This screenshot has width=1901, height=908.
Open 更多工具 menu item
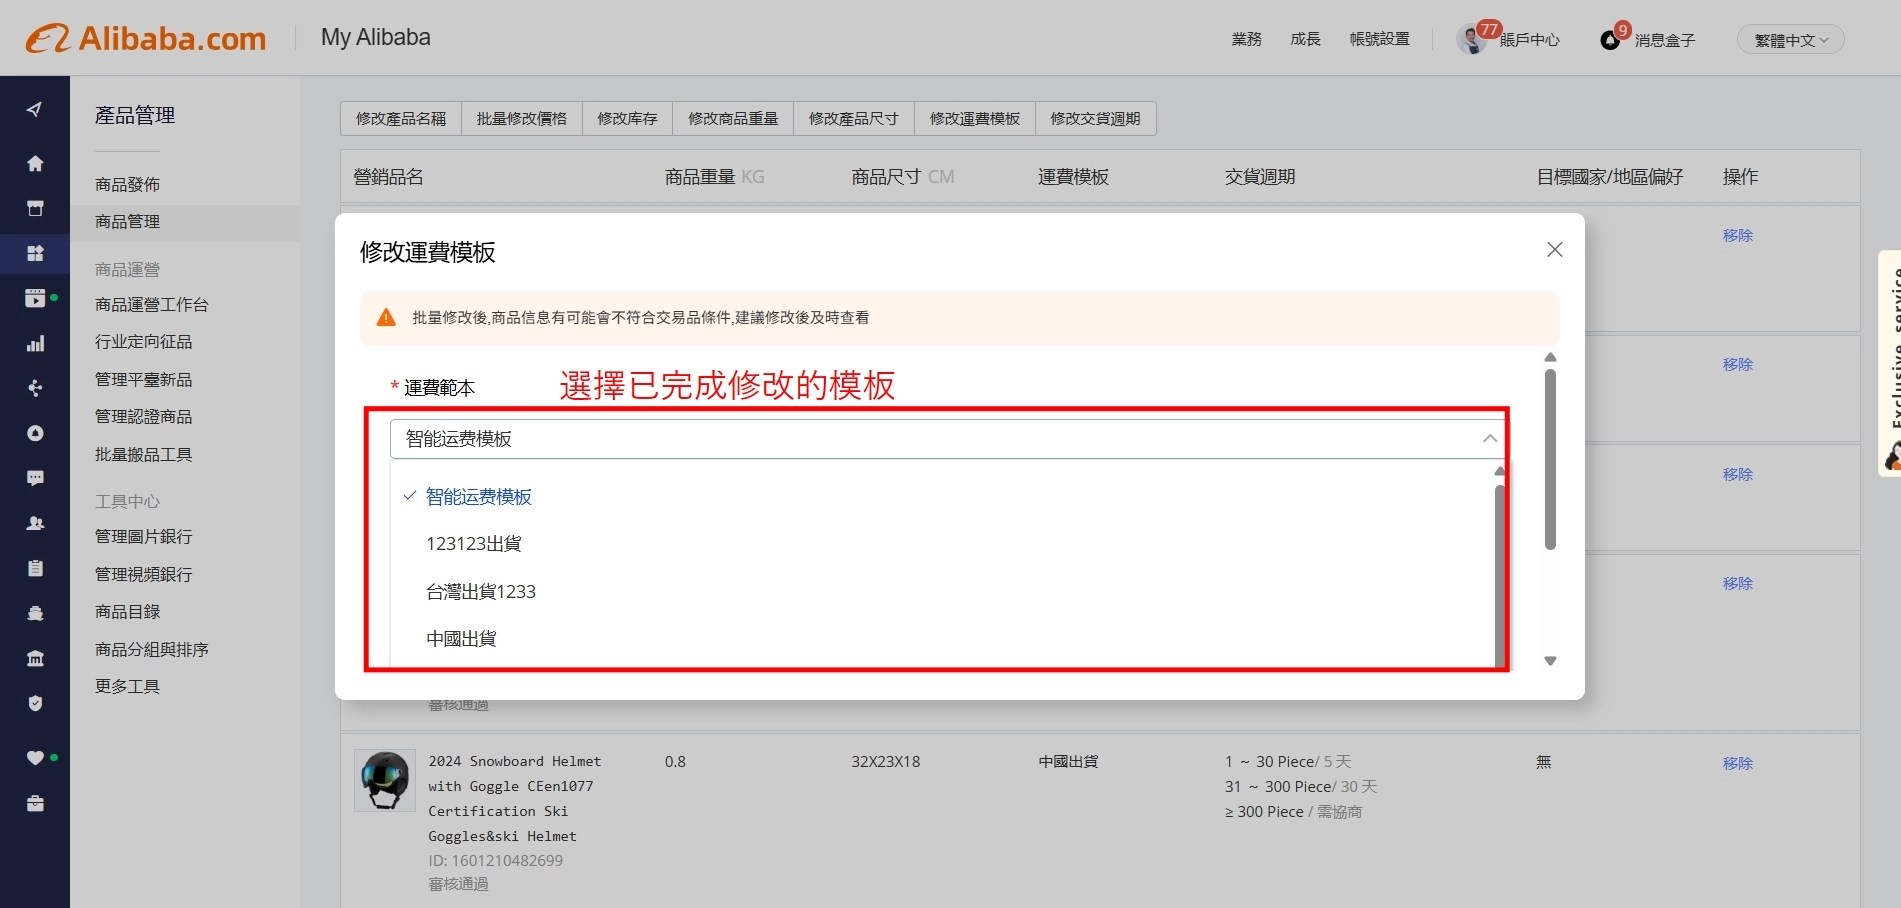point(127,687)
